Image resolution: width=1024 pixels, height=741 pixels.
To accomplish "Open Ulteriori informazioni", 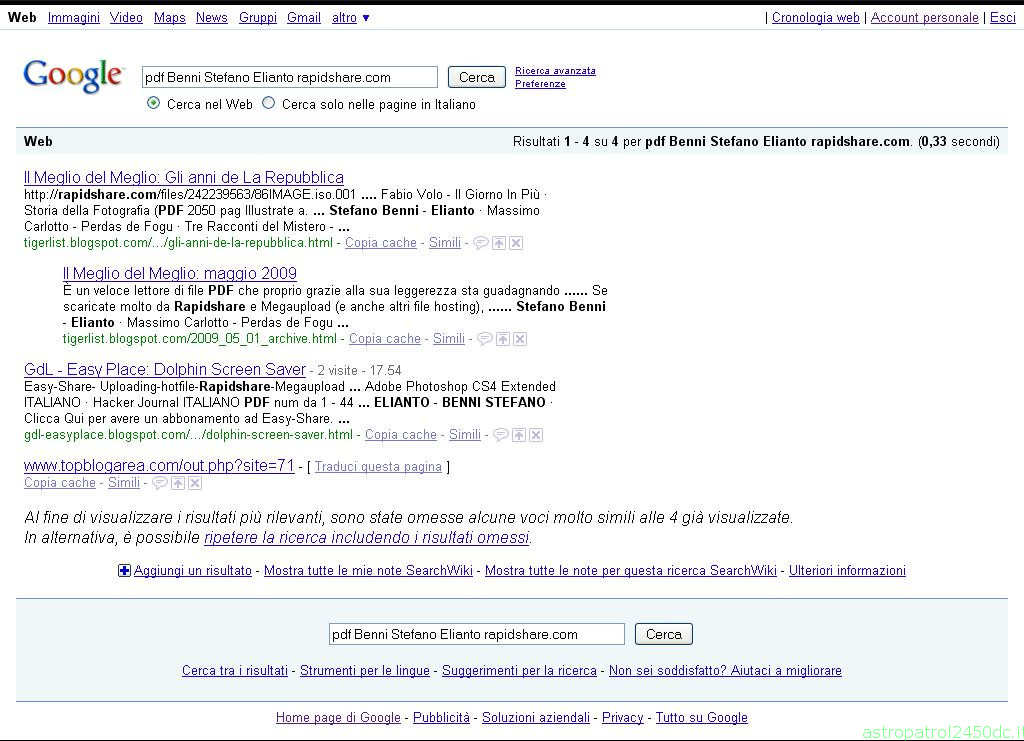I will pyautogui.click(x=847, y=571).
